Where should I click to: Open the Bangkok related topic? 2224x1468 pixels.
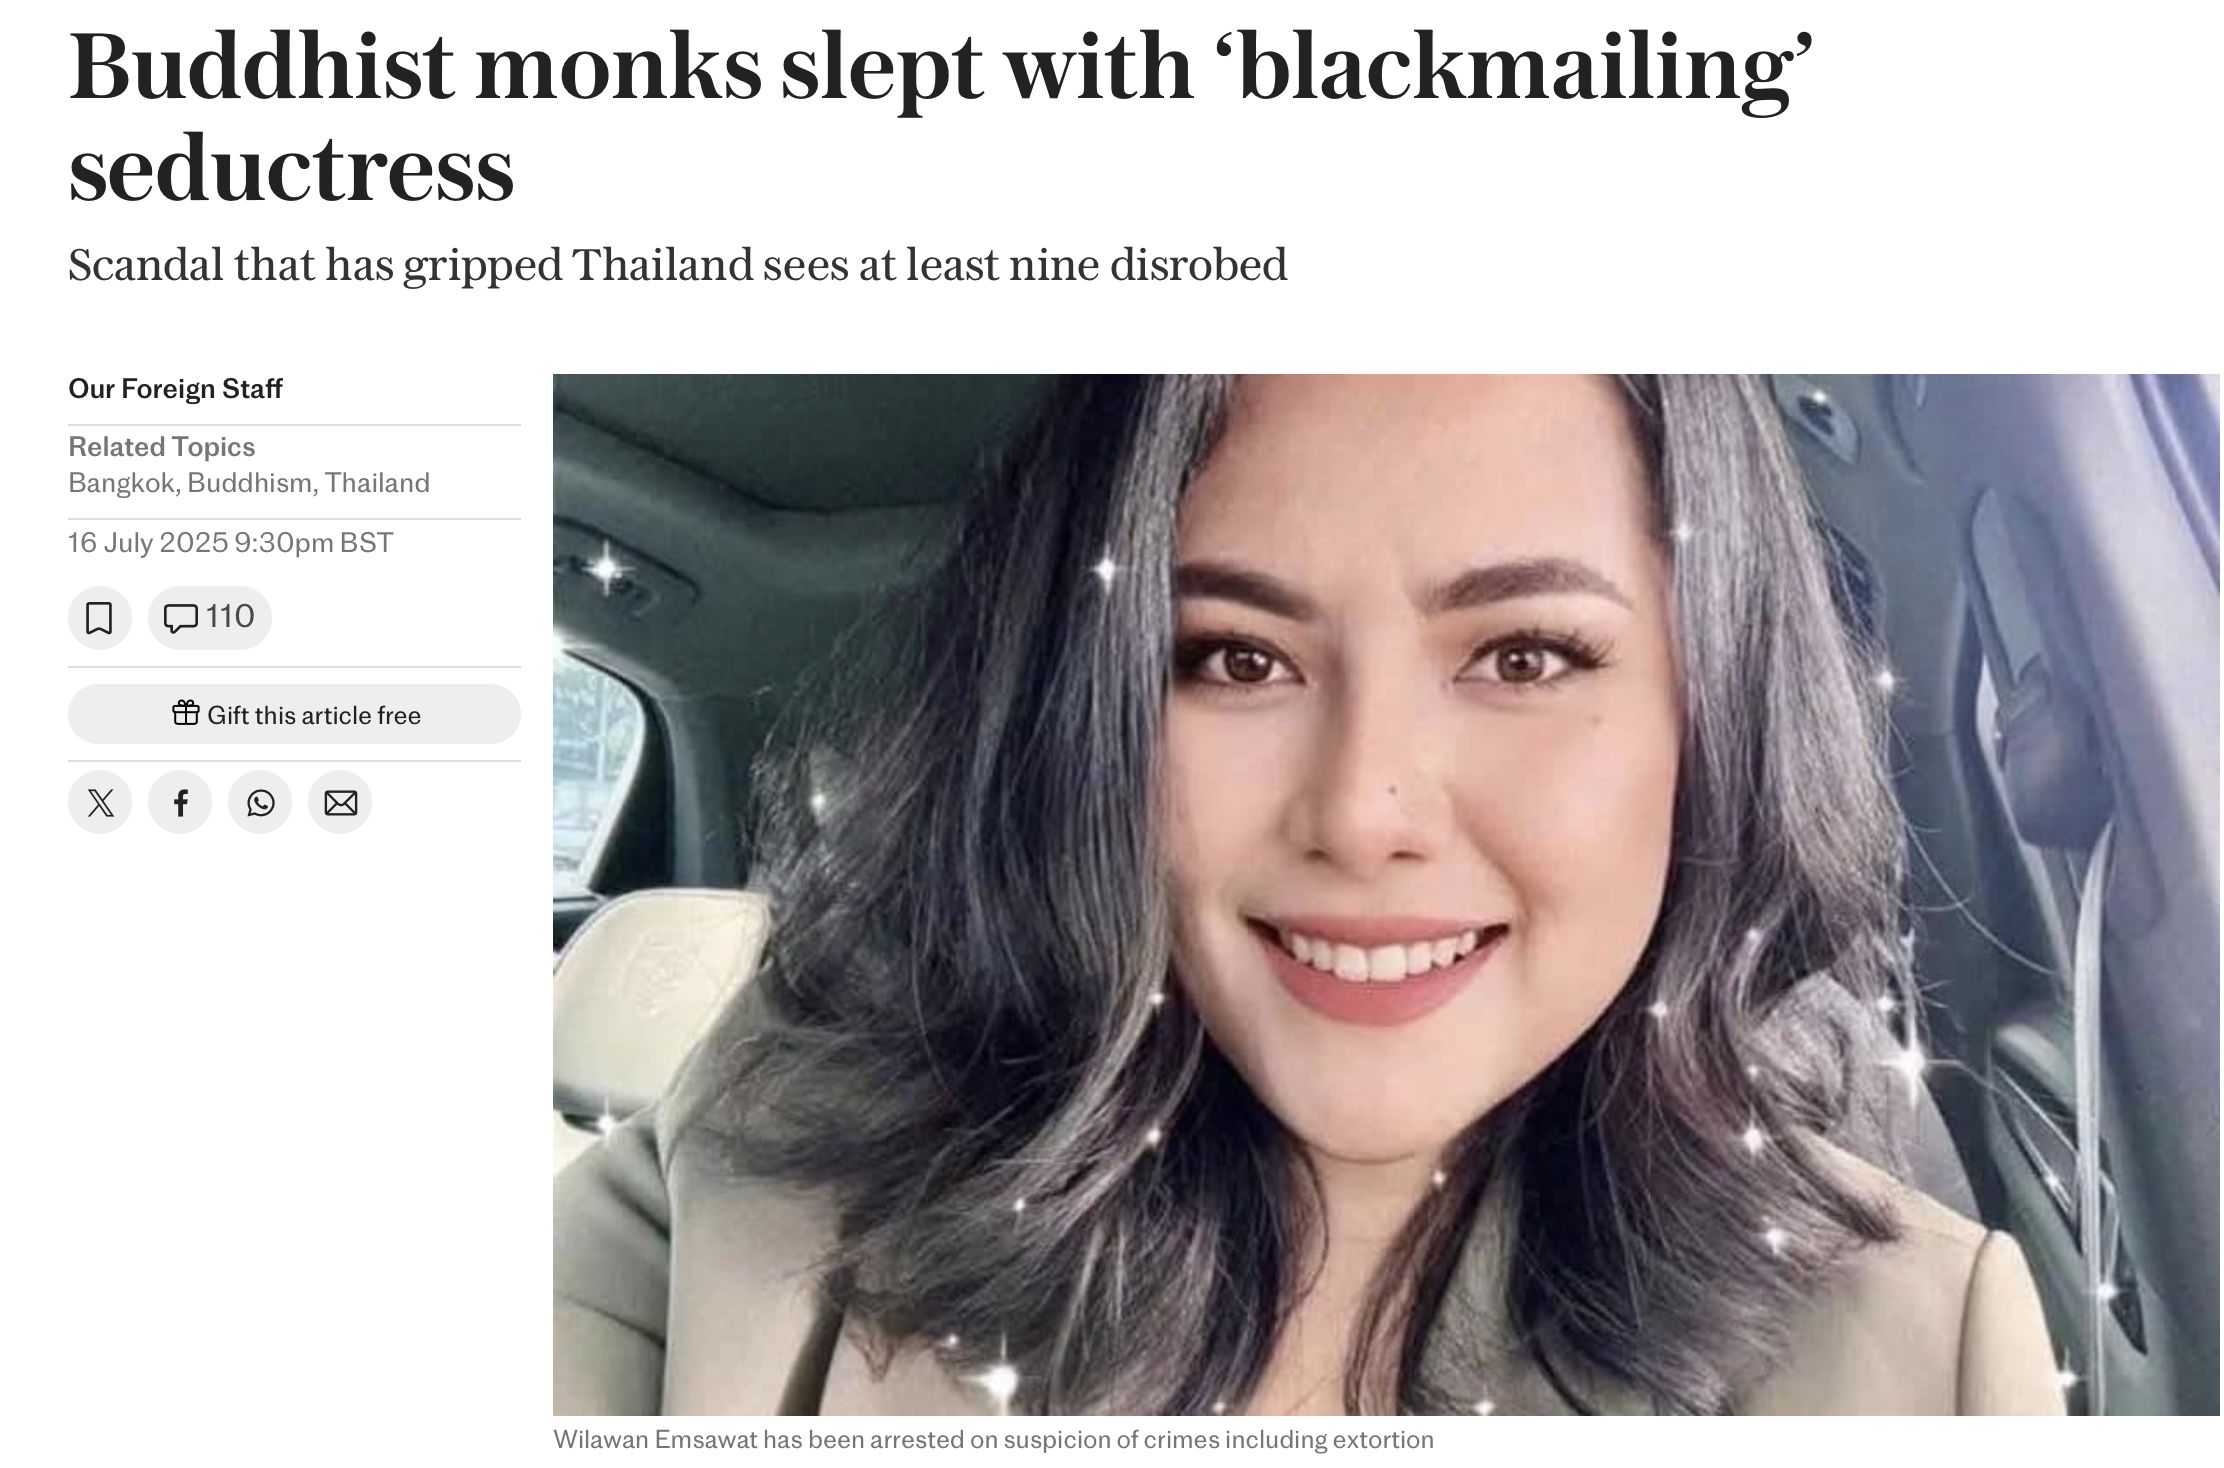click(x=122, y=484)
